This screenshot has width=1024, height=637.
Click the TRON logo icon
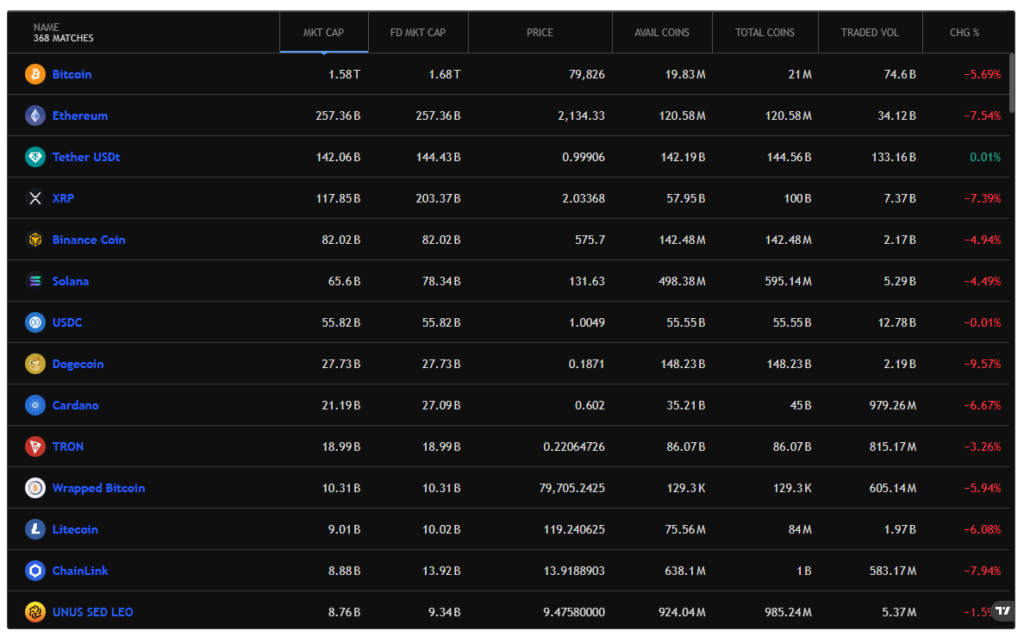tap(35, 447)
